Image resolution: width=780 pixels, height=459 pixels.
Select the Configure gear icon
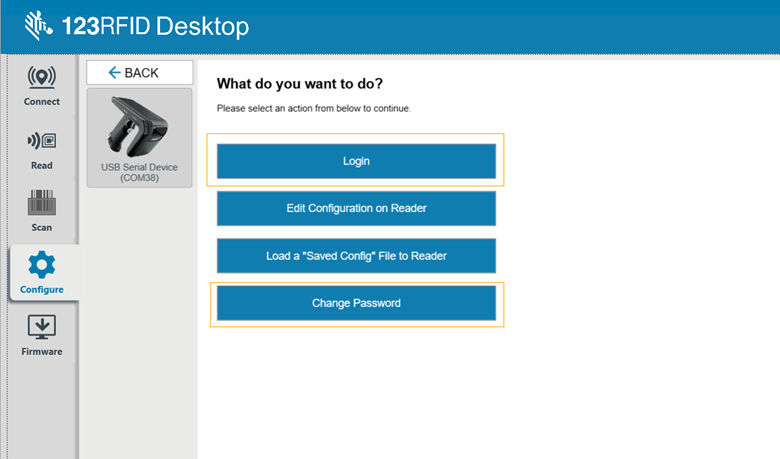pyautogui.click(x=42, y=264)
